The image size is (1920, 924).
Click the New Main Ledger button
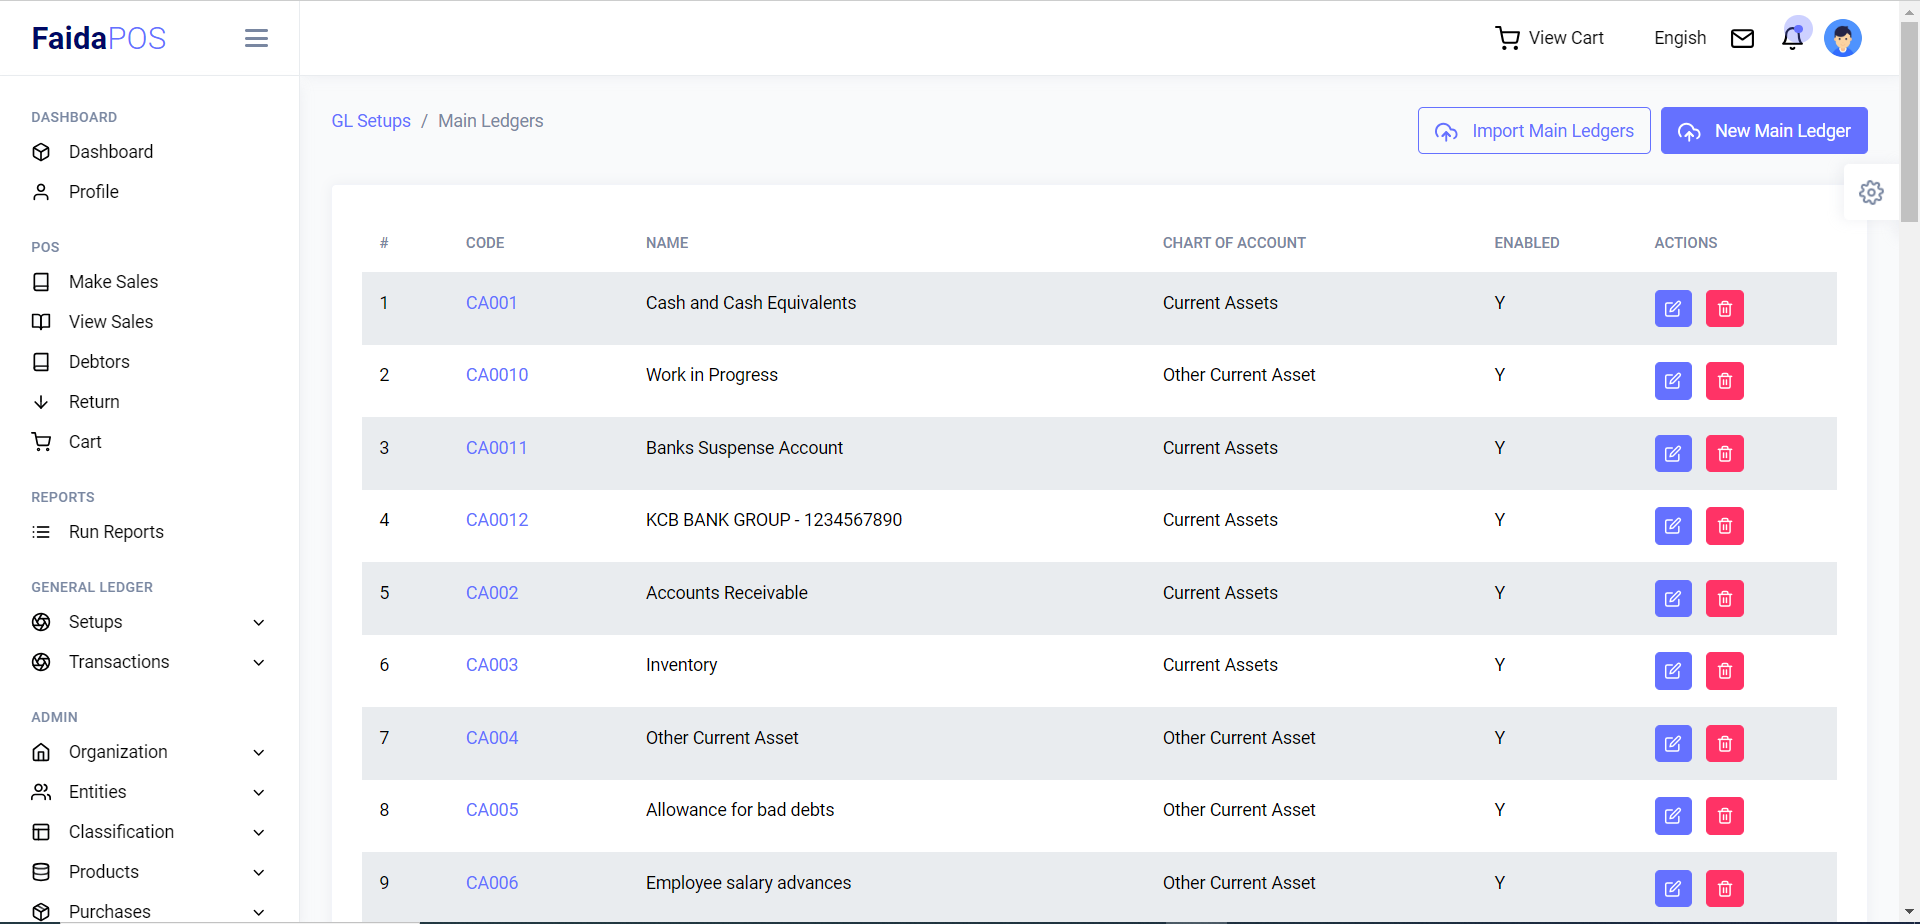[1763, 131]
